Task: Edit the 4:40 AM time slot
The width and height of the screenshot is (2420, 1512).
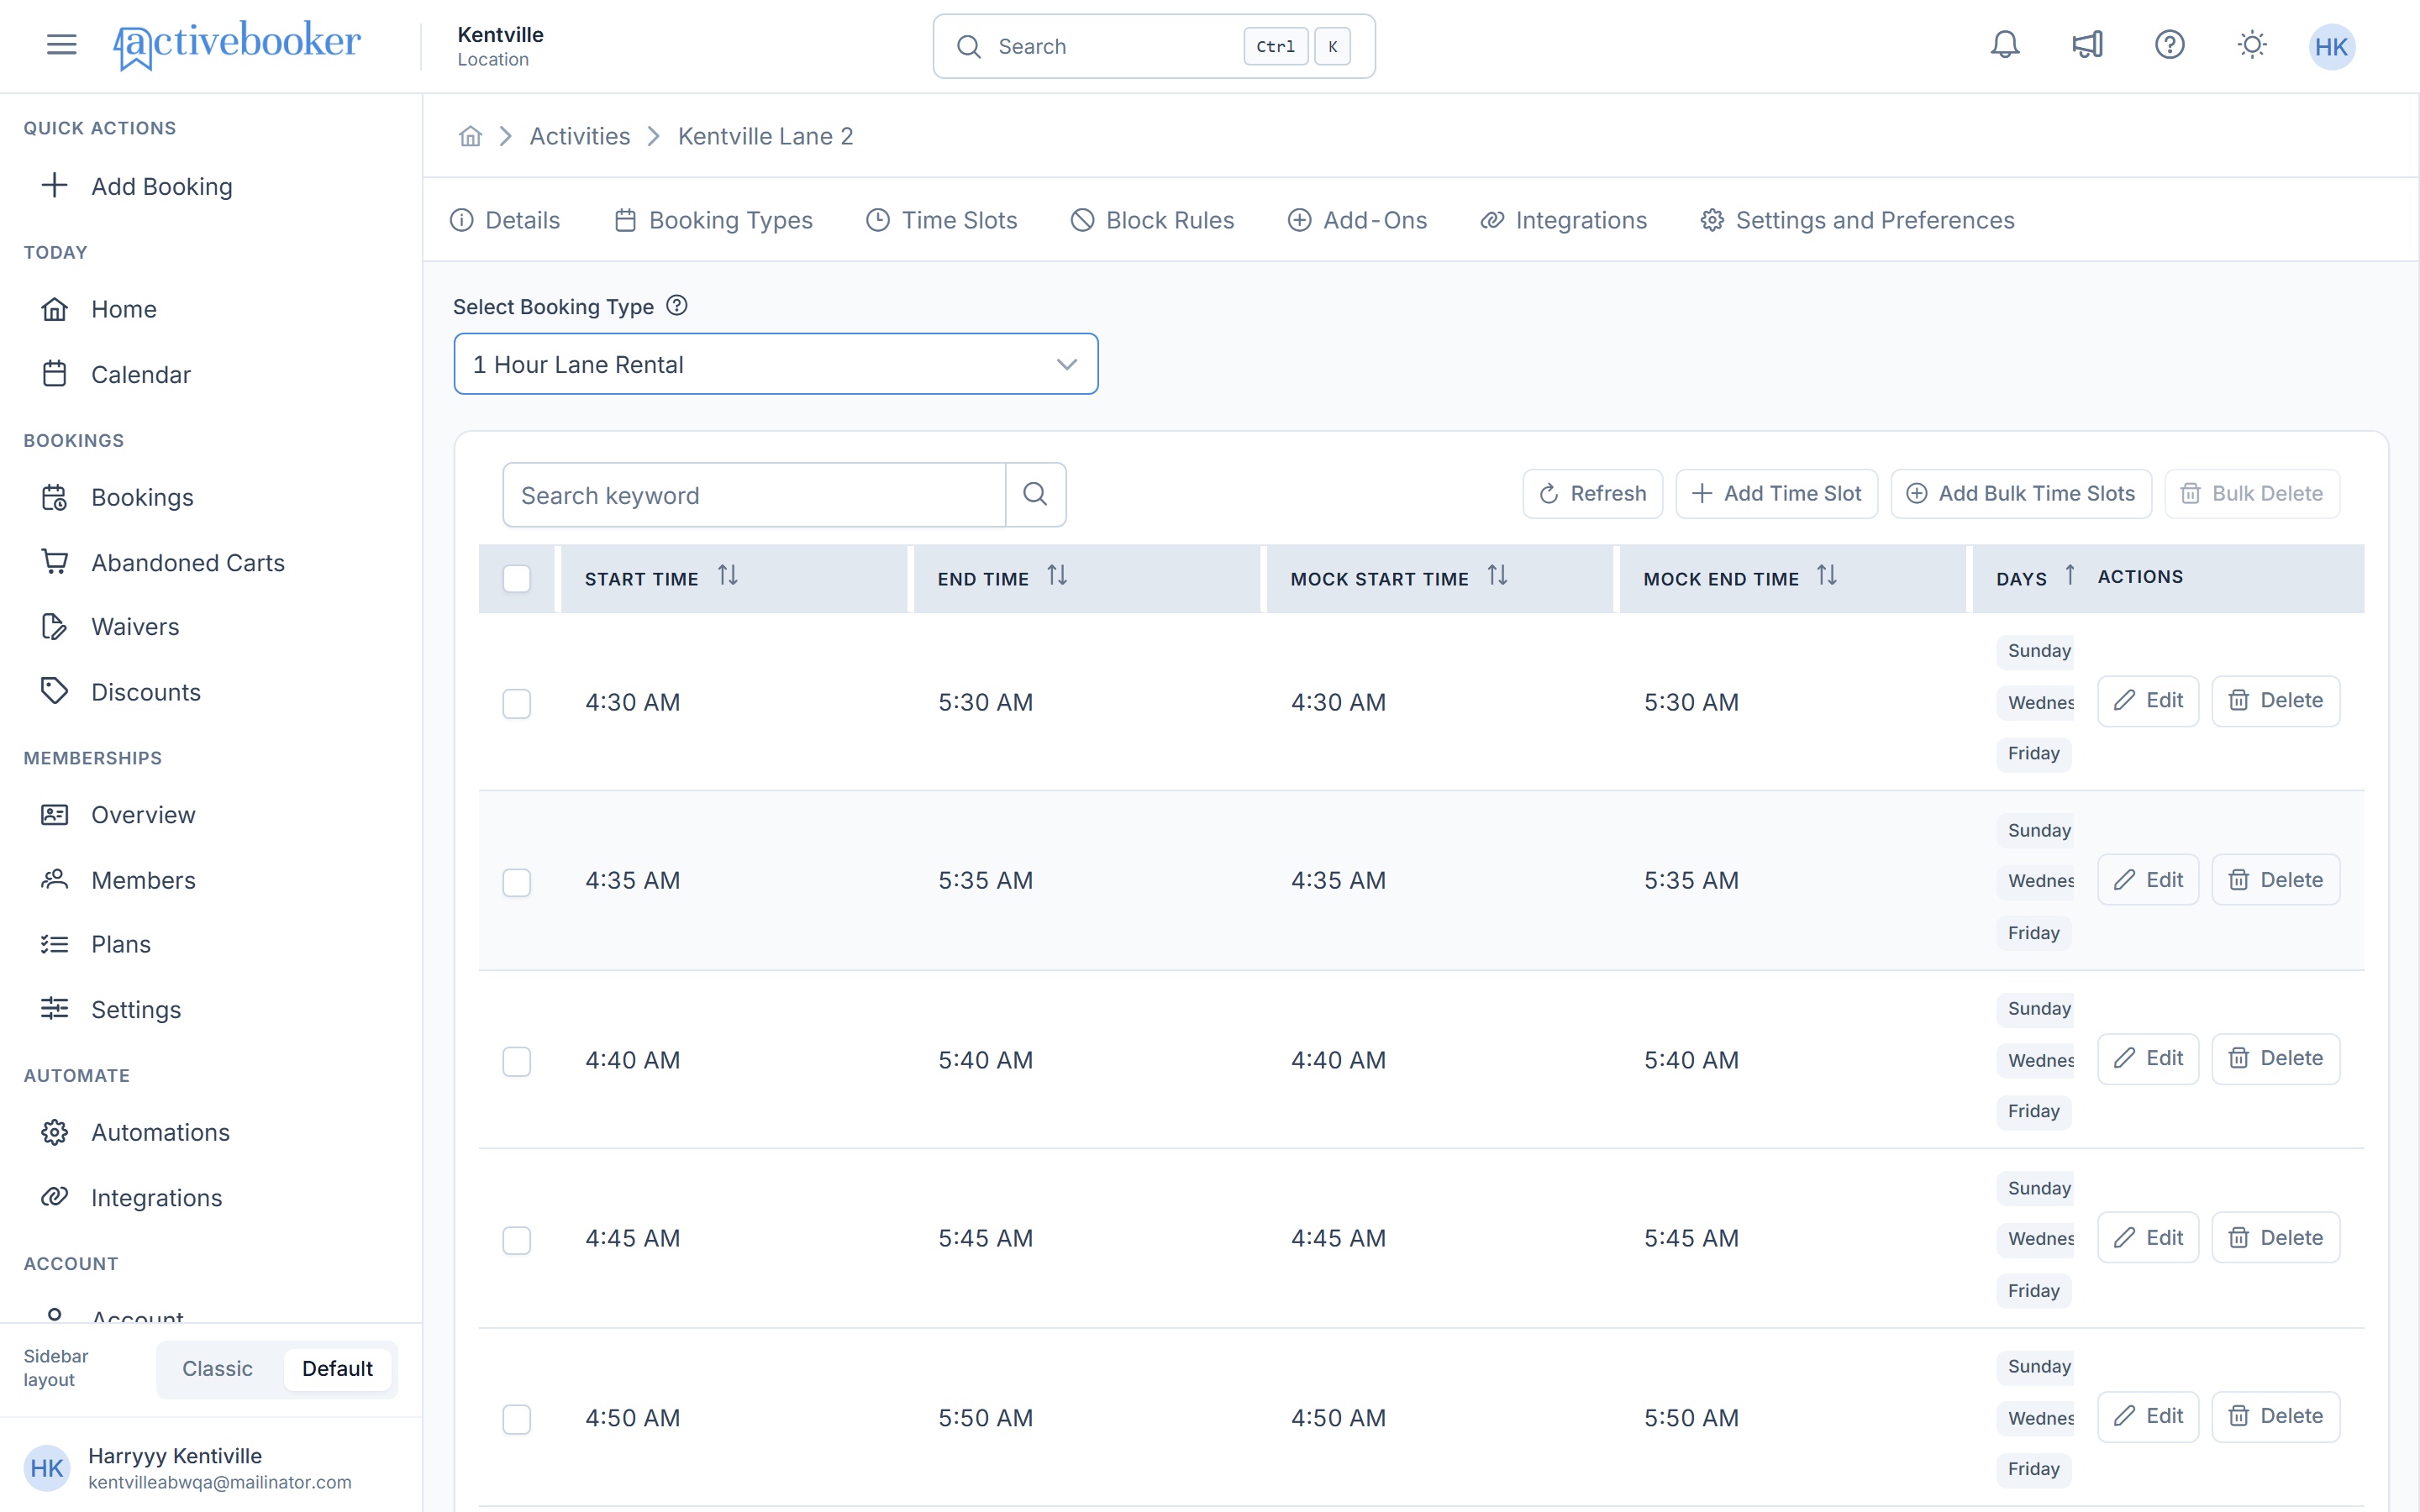Action: coord(2147,1058)
